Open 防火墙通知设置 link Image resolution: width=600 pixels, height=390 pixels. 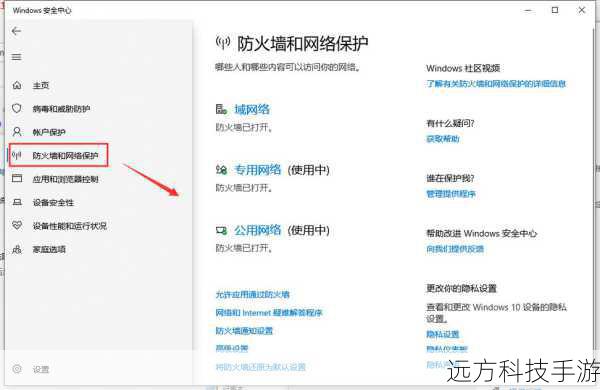244,330
